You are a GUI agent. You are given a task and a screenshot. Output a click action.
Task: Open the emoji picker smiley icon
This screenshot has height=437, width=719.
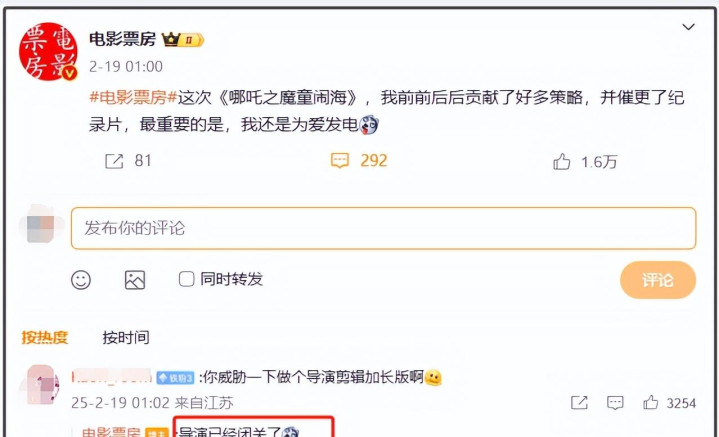pos(81,280)
